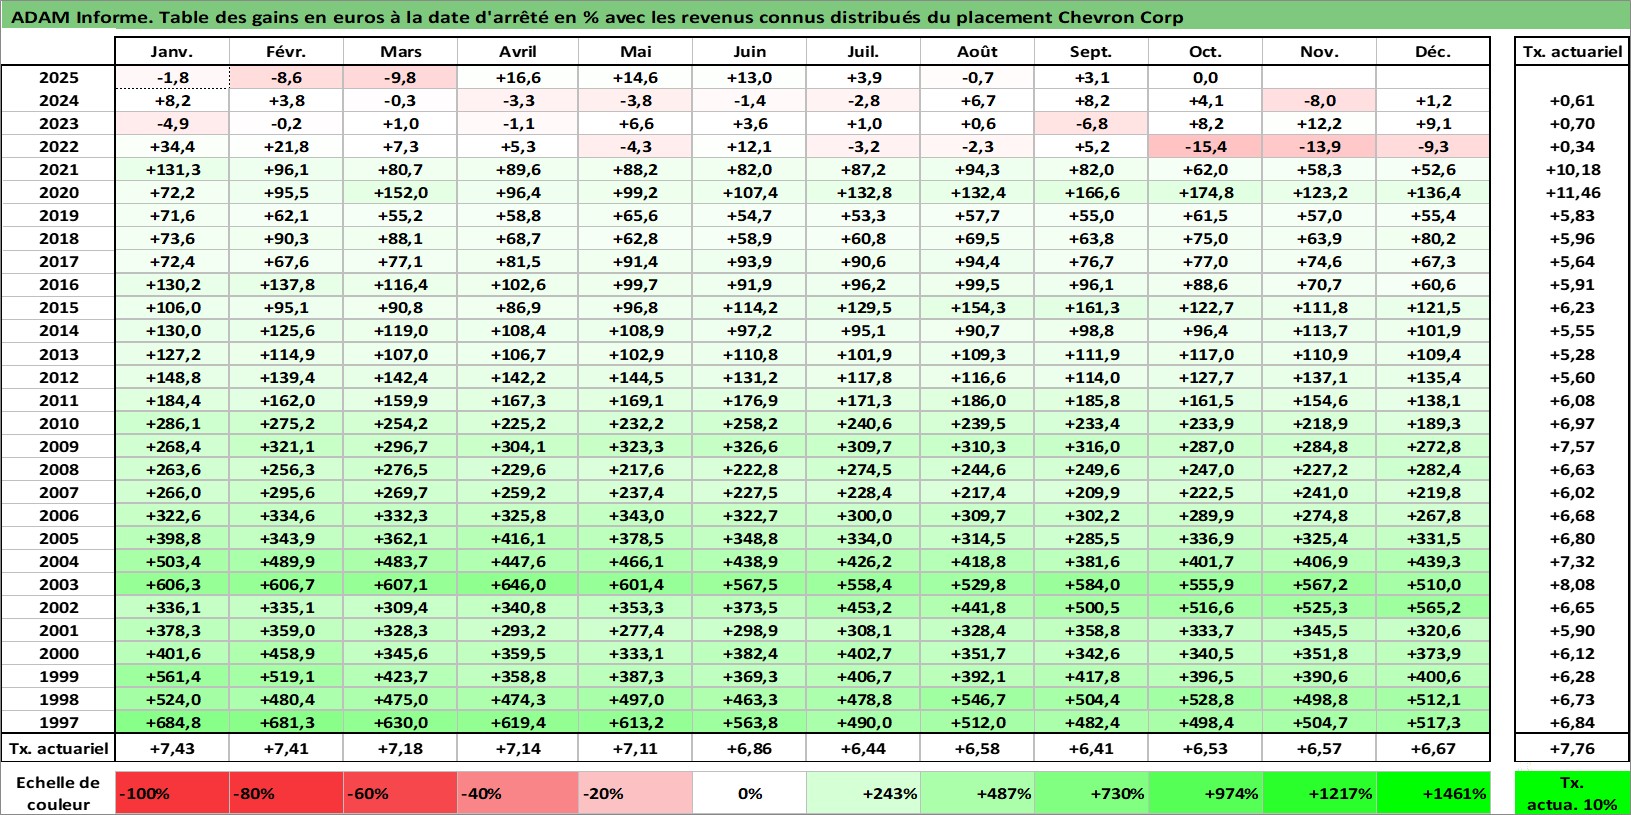Click the 2020 actuarial rate +11,46
1631x815 pixels.
point(1572,192)
